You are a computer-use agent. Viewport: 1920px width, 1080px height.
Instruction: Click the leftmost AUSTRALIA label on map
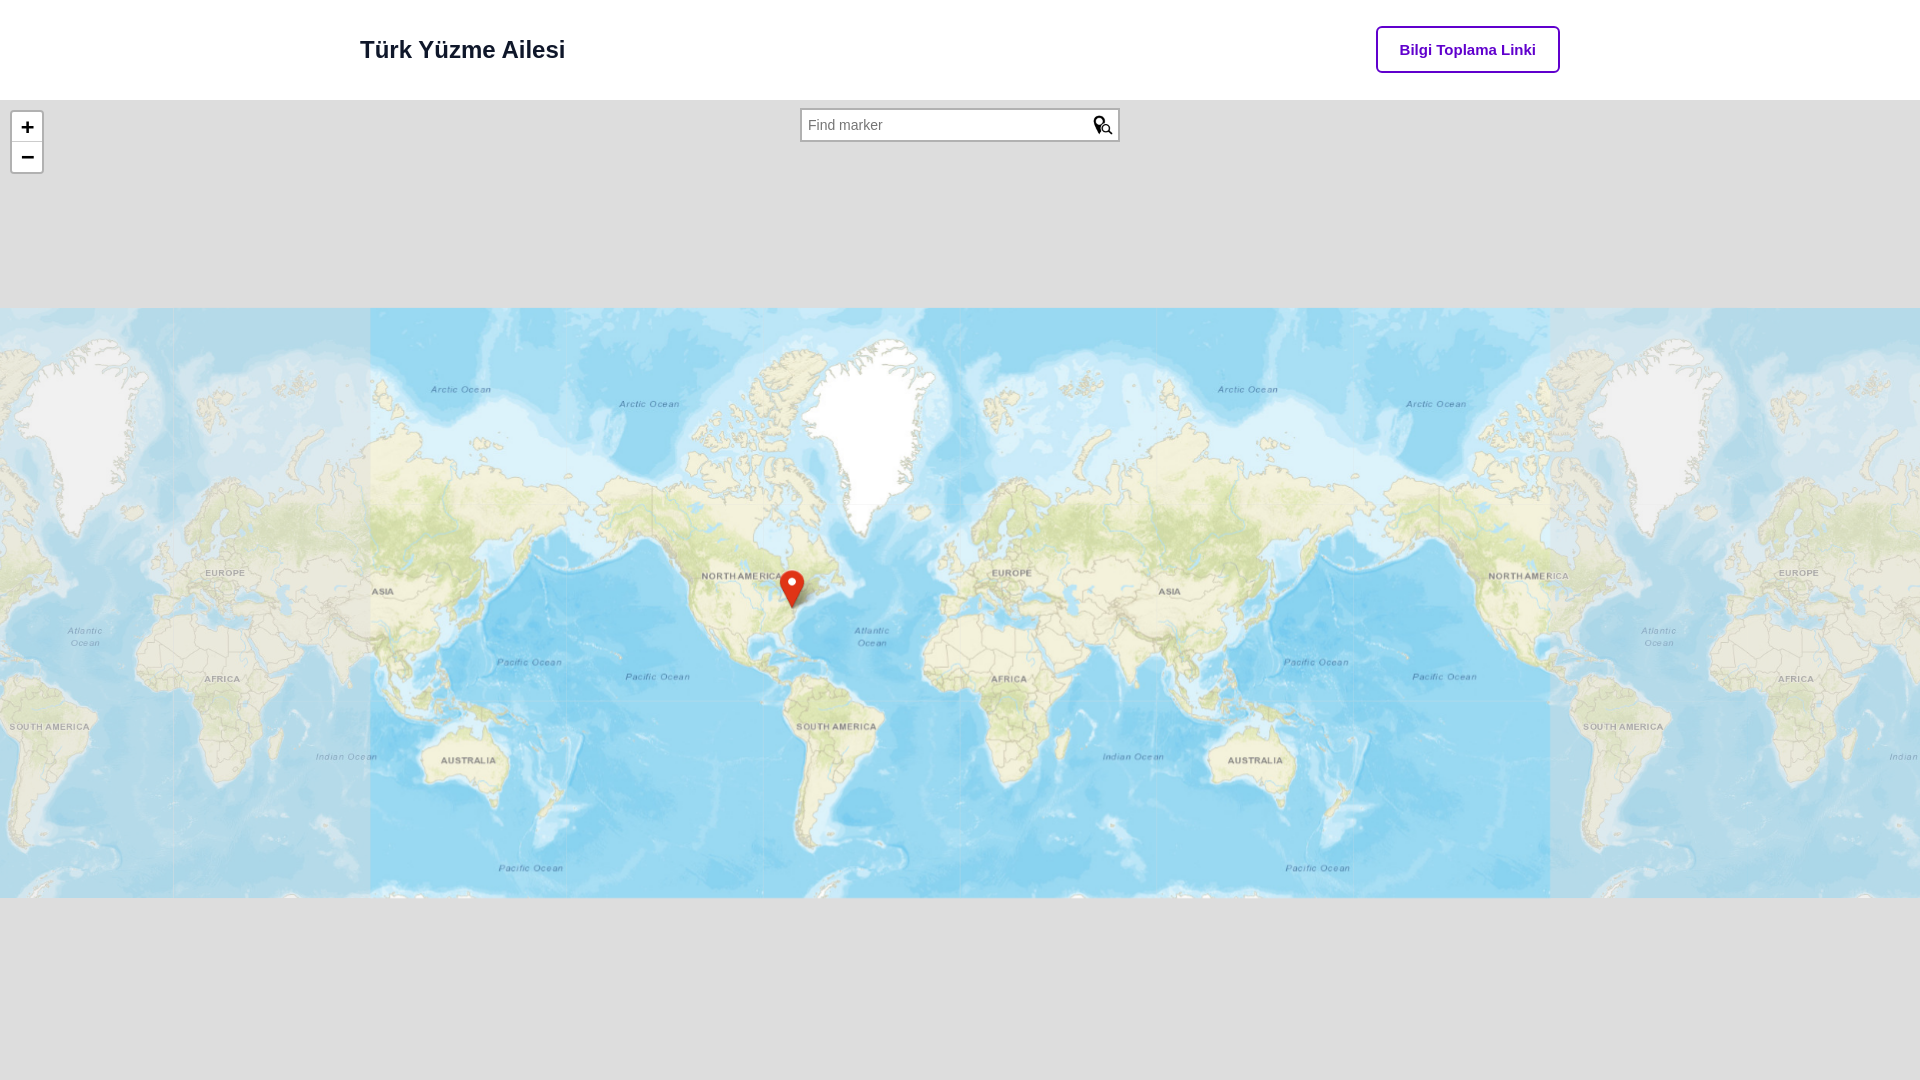(468, 760)
